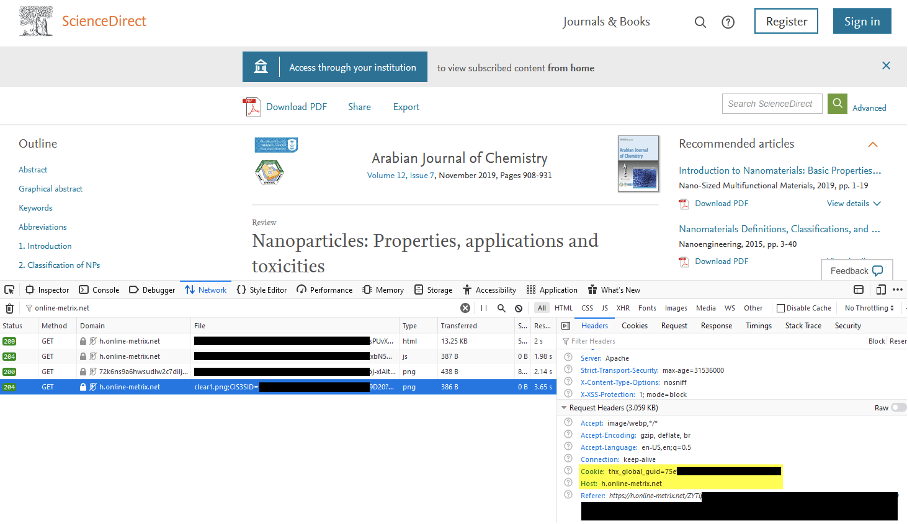Click the Download PDF icon above the article
The height and width of the screenshot is (524, 908).
click(x=252, y=107)
